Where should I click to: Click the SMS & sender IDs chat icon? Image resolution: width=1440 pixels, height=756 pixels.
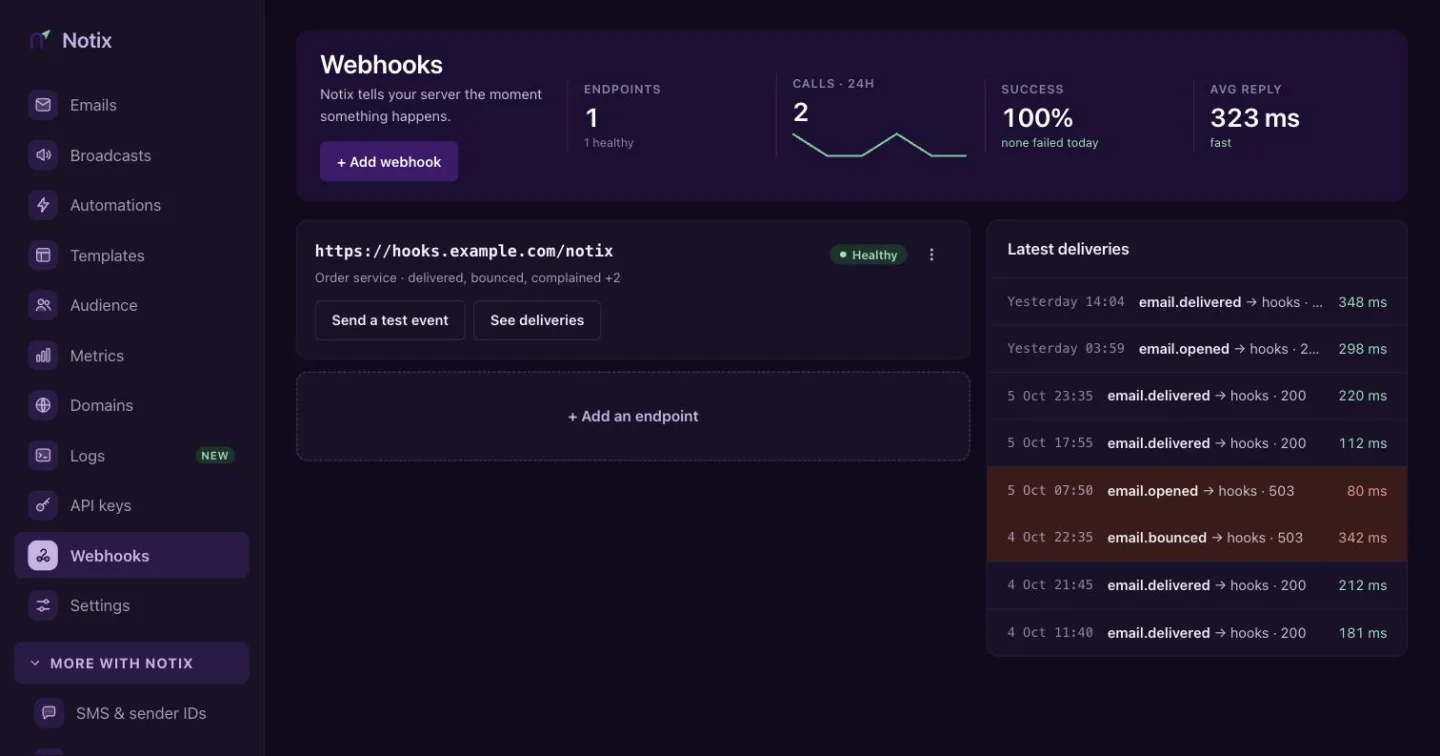49,713
